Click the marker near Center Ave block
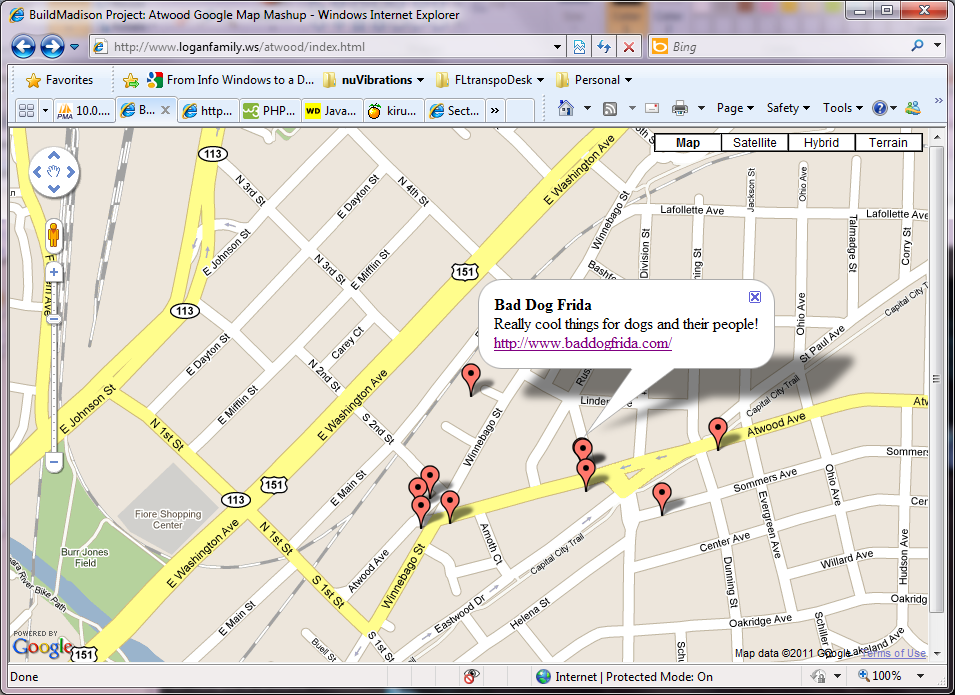Screen dimensions: 980x695 pos(662,498)
